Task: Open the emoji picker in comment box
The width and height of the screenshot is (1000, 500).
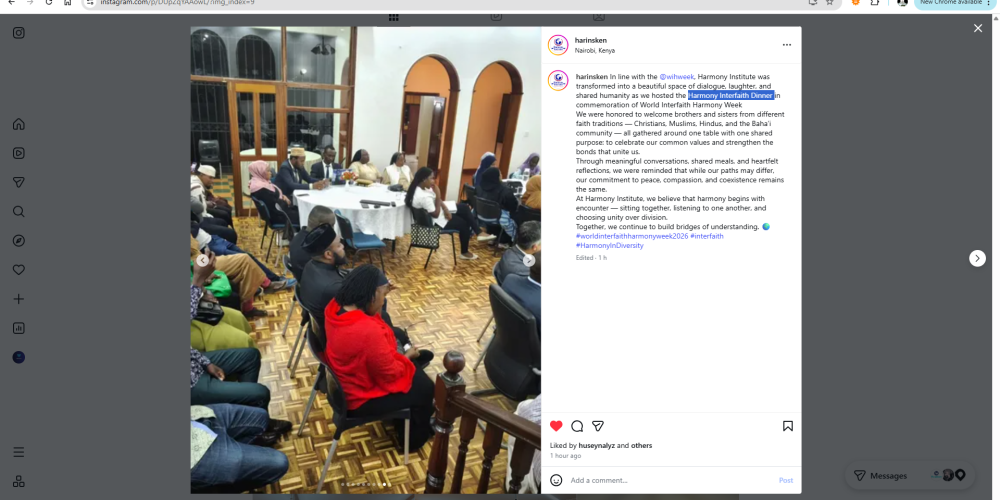Action: (556, 480)
